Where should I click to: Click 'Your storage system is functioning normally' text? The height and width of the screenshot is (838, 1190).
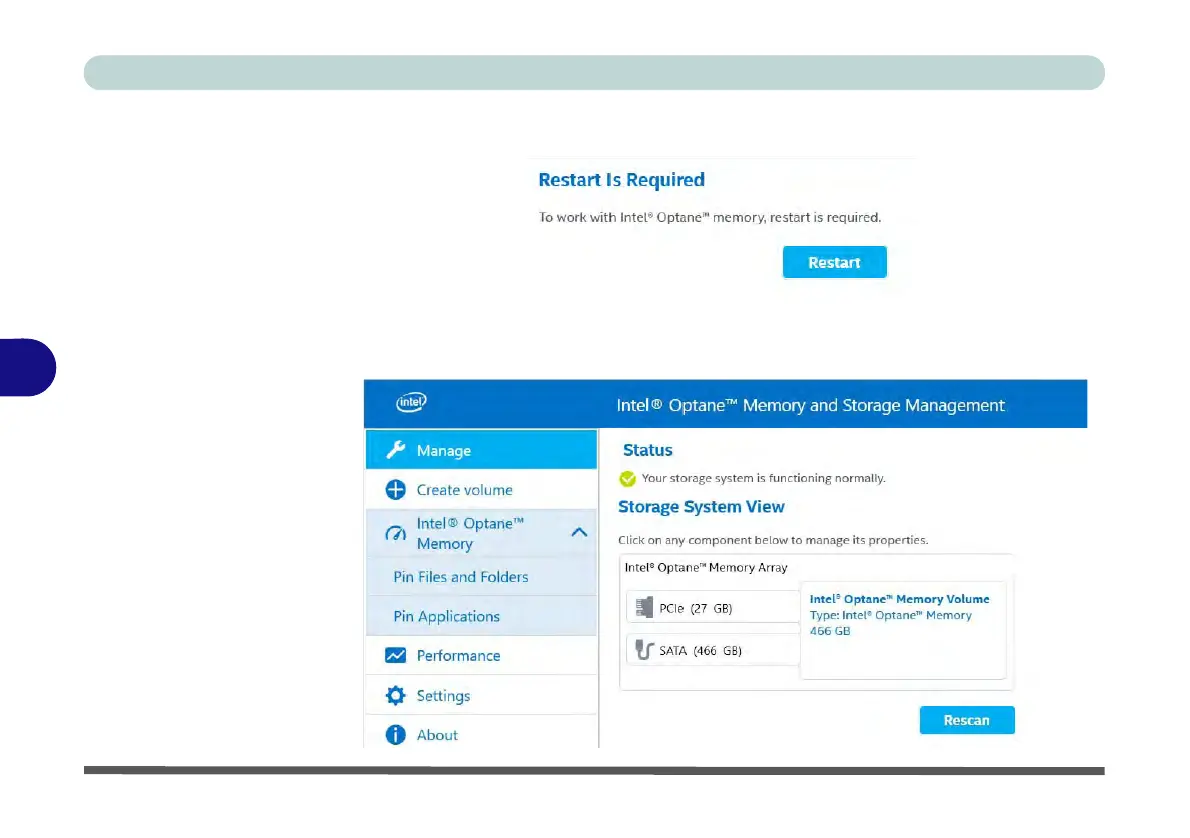click(x=763, y=478)
